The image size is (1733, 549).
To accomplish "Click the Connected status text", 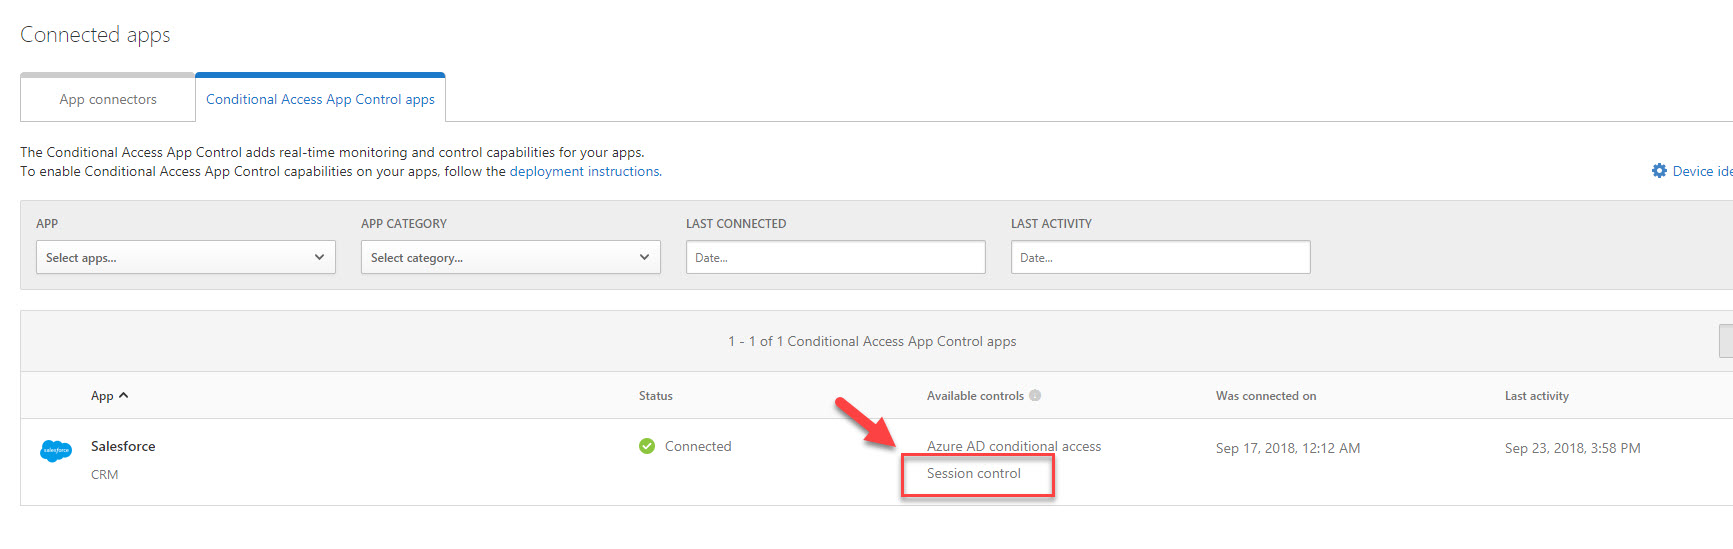I will click(698, 446).
